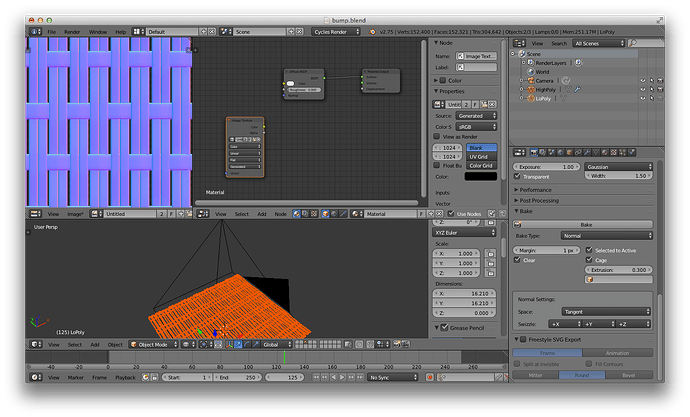
Task: Open the Source Generated dropdown
Action: tap(476, 116)
